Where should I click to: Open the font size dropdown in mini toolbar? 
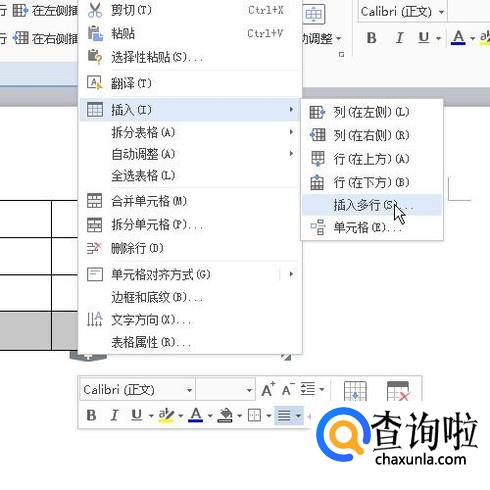point(249,390)
